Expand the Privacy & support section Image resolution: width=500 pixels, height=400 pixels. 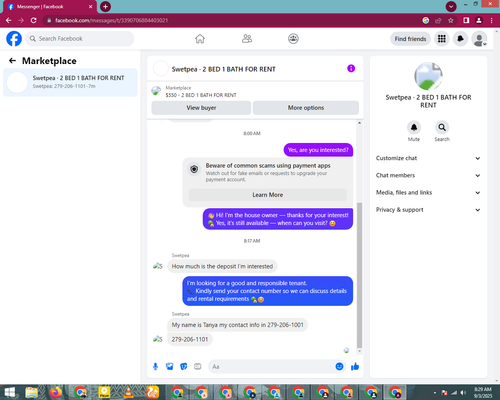tap(428, 210)
